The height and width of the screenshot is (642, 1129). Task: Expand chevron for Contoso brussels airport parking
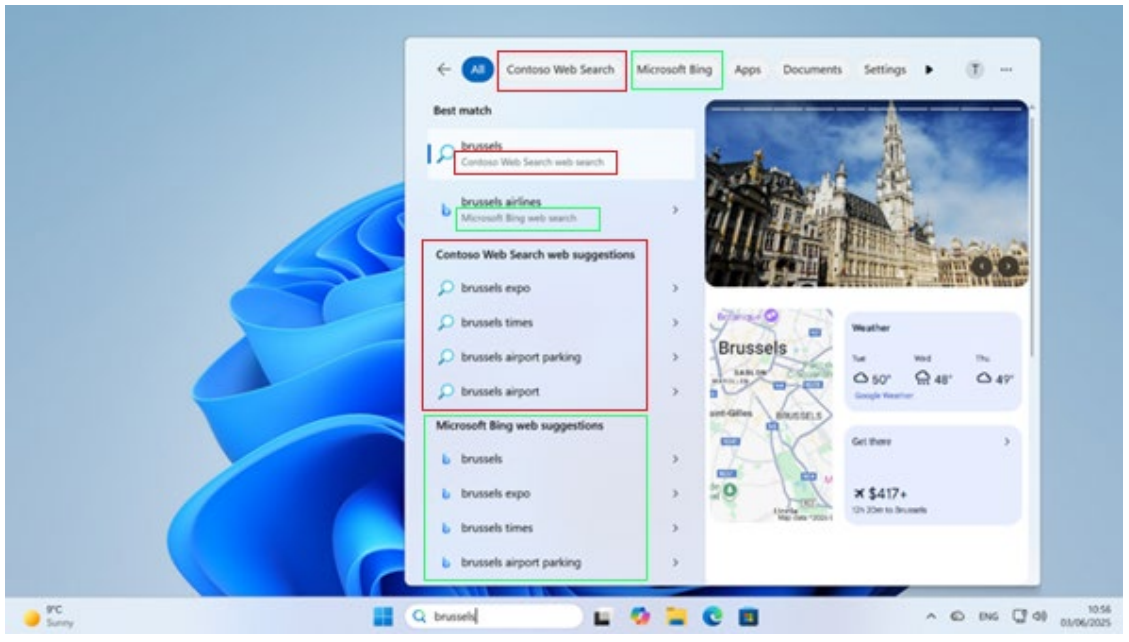(x=675, y=357)
